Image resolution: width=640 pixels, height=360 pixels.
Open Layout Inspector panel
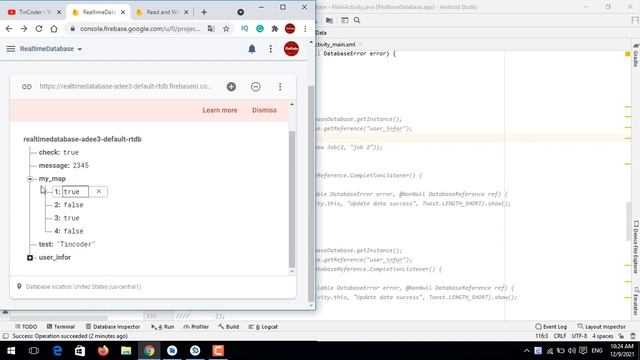[x=602, y=327]
